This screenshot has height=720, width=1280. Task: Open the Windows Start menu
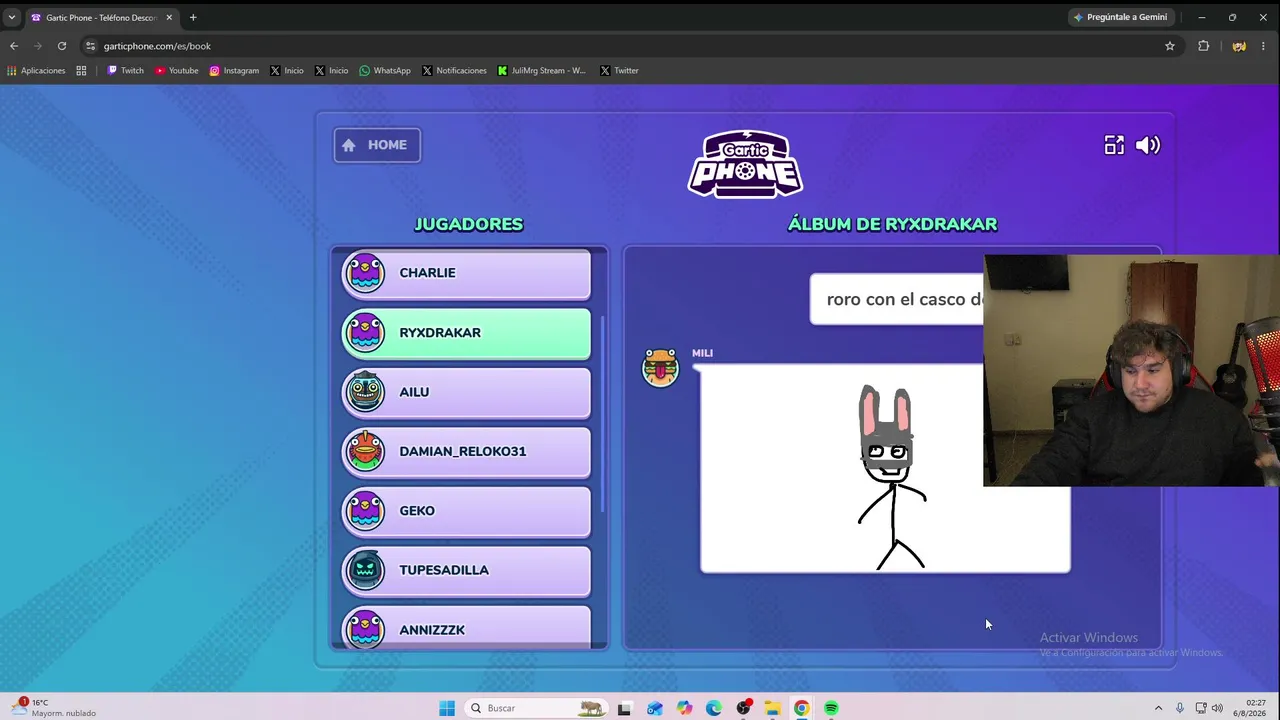pos(447,708)
